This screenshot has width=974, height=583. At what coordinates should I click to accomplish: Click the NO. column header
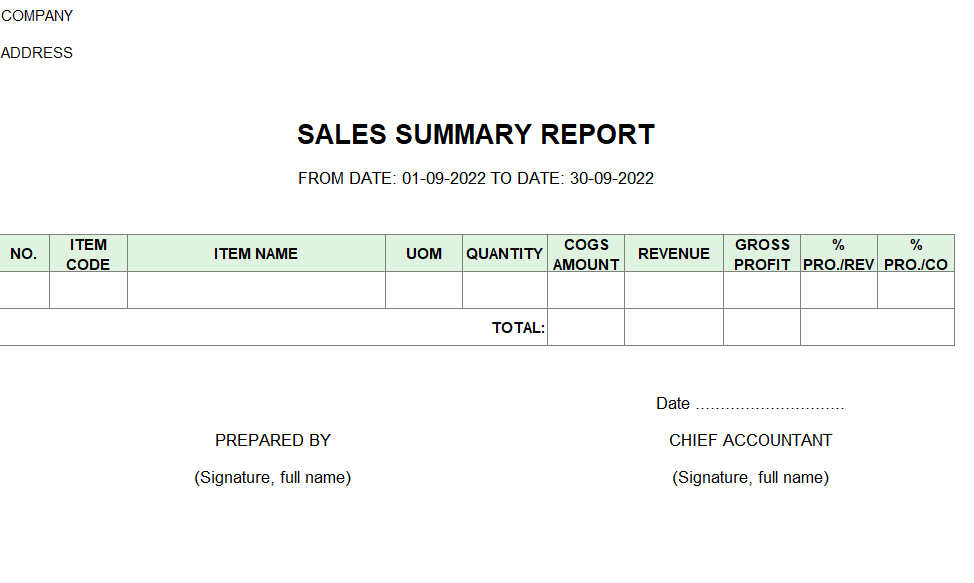click(x=24, y=253)
